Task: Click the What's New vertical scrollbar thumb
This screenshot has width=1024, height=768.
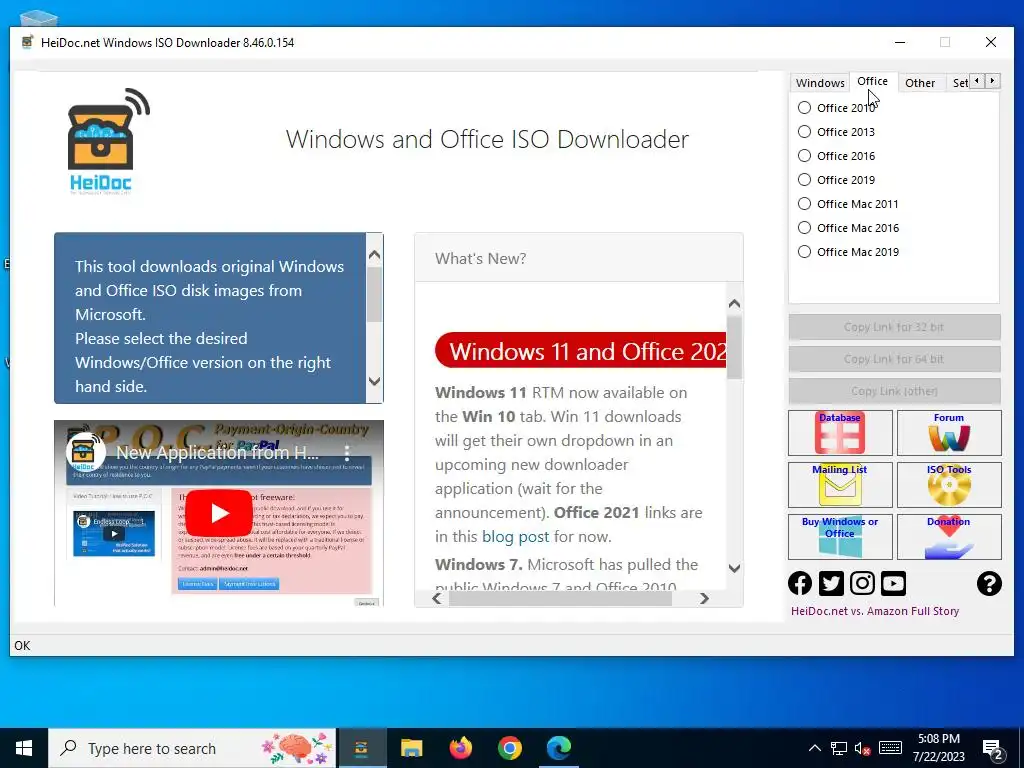Action: coord(734,347)
